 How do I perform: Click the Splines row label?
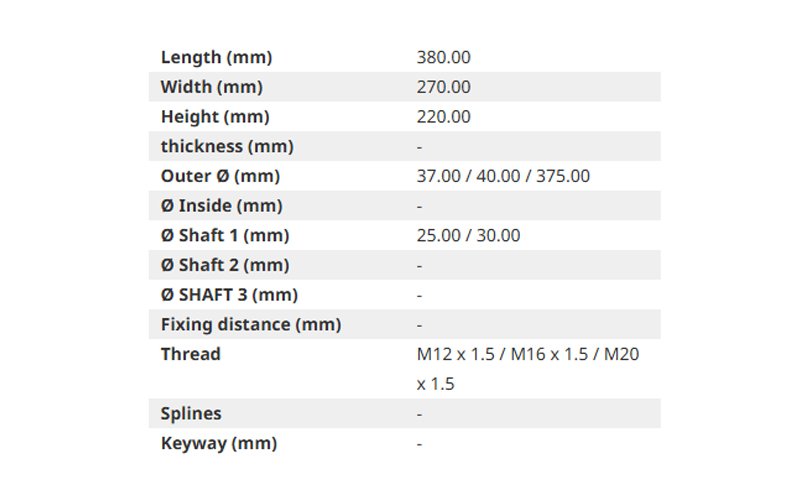(x=191, y=413)
